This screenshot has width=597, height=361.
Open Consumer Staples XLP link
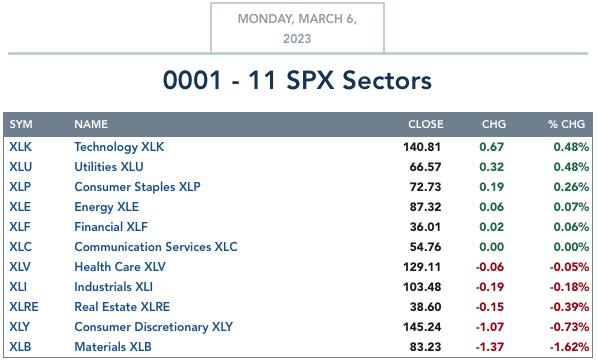click(137, 187)
